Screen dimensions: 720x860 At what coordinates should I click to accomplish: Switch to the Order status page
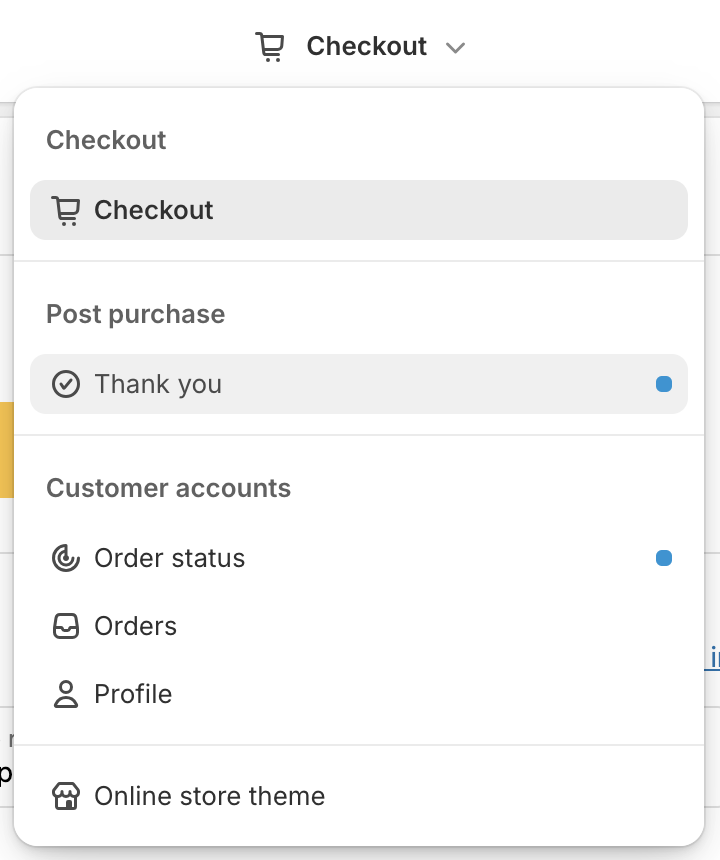[169, 558]
